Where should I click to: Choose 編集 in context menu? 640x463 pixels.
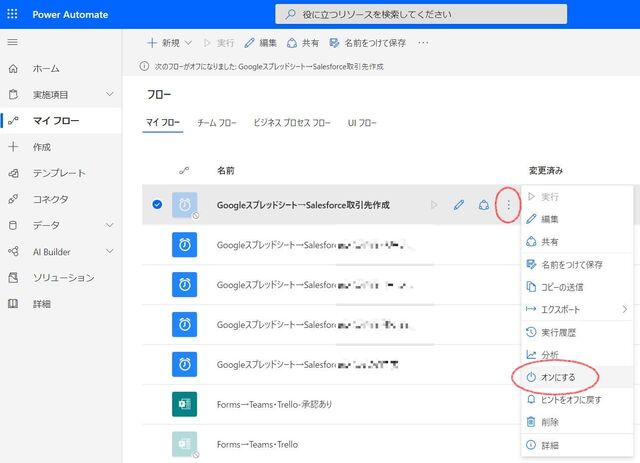point(577,219)
